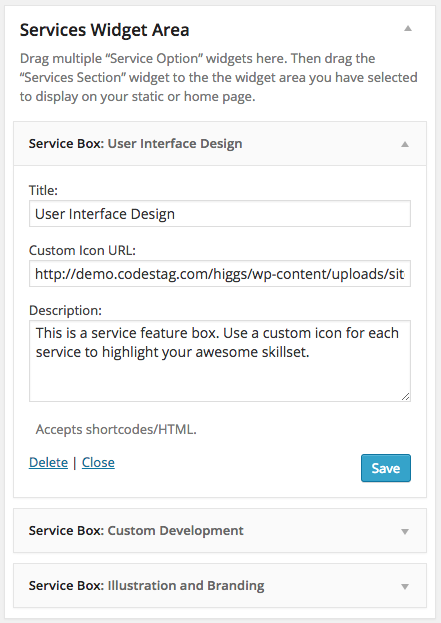The height and width of the screenshot is (623, 441).
Task: Expand the Illustration and Branding arrow
Action: (405, 586)
